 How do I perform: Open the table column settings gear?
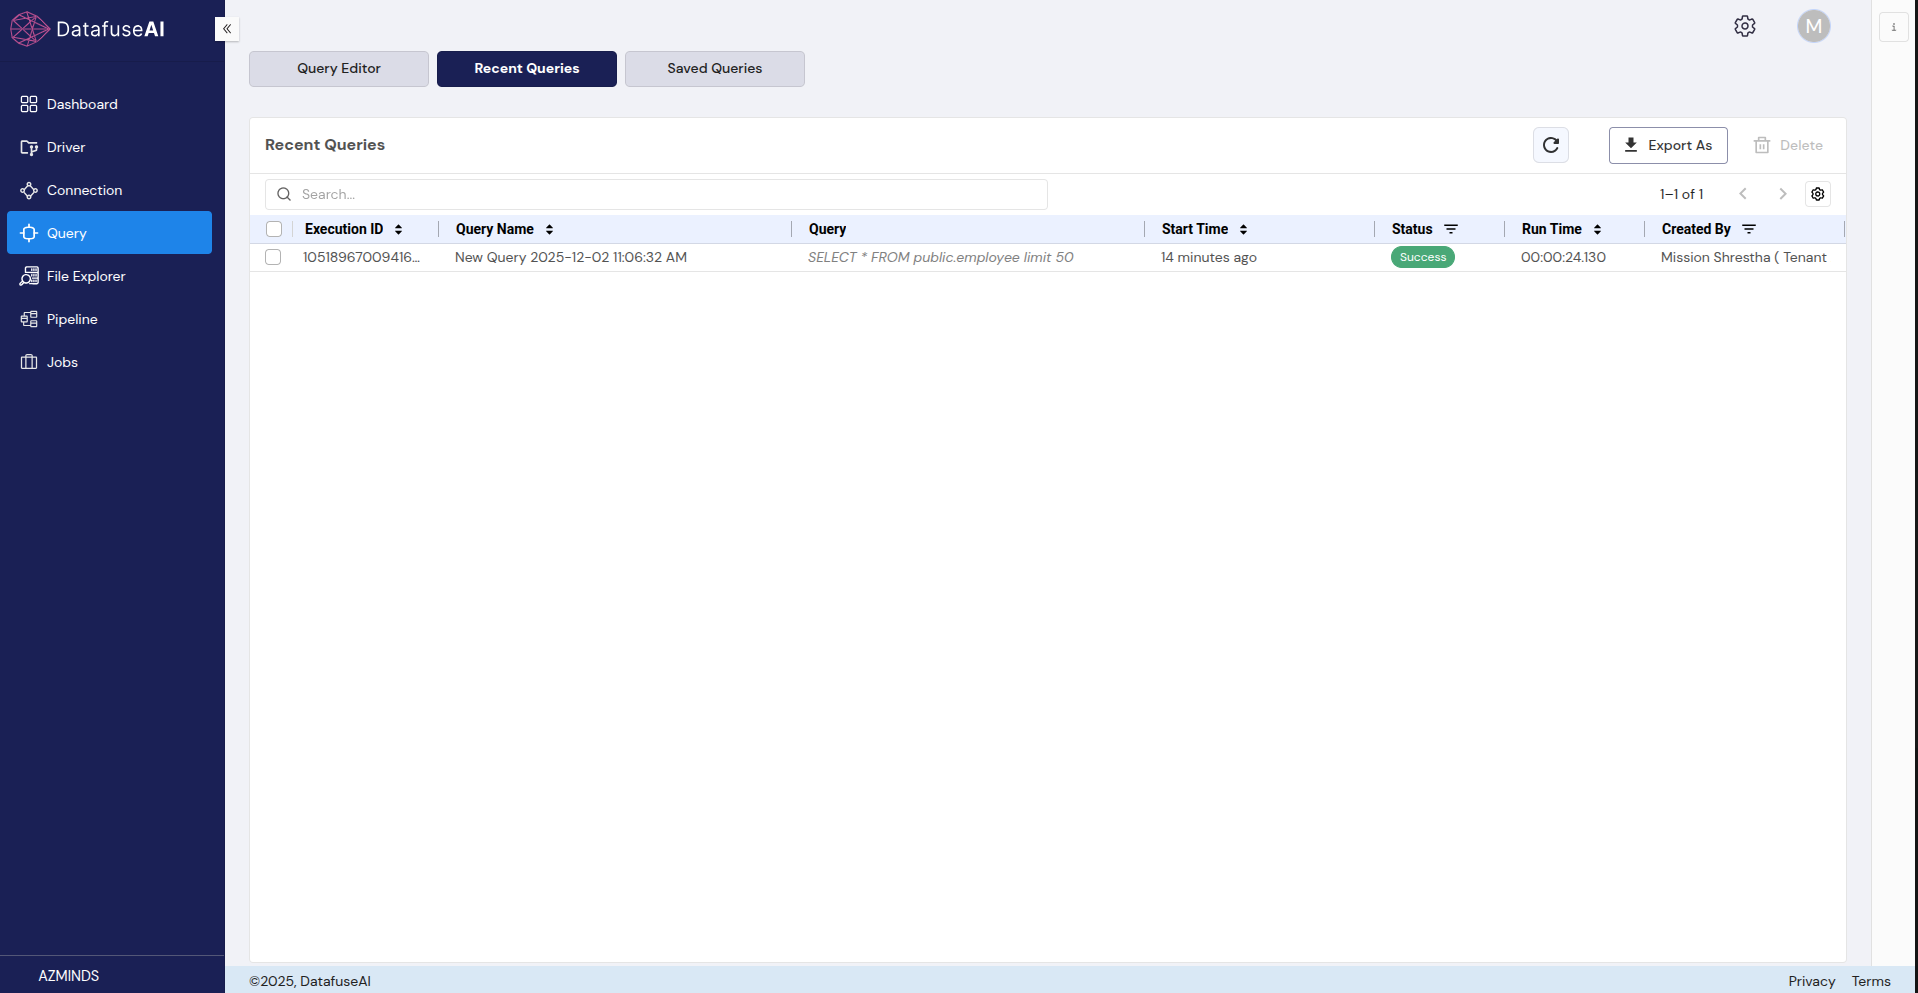[x=1817, y=194]
